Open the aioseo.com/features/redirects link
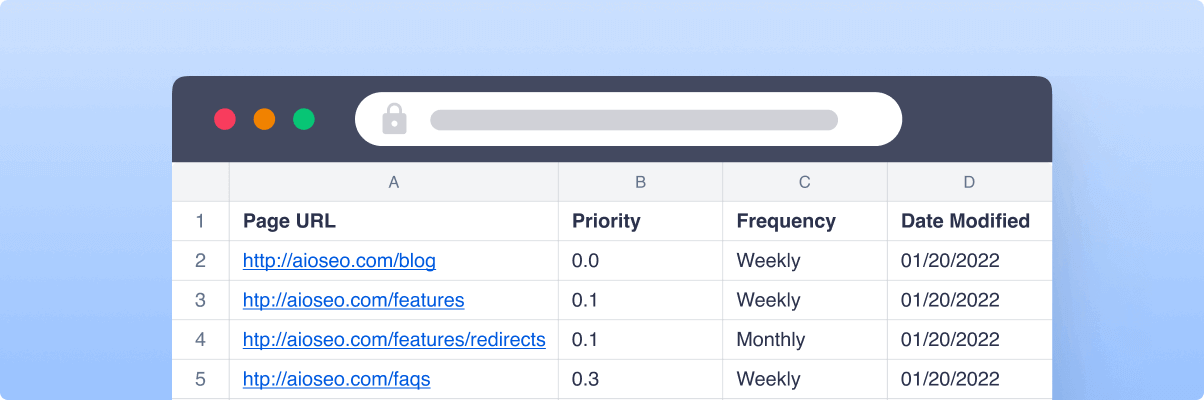Viewport: 1204px width, 400px height. tap(394, 340)
